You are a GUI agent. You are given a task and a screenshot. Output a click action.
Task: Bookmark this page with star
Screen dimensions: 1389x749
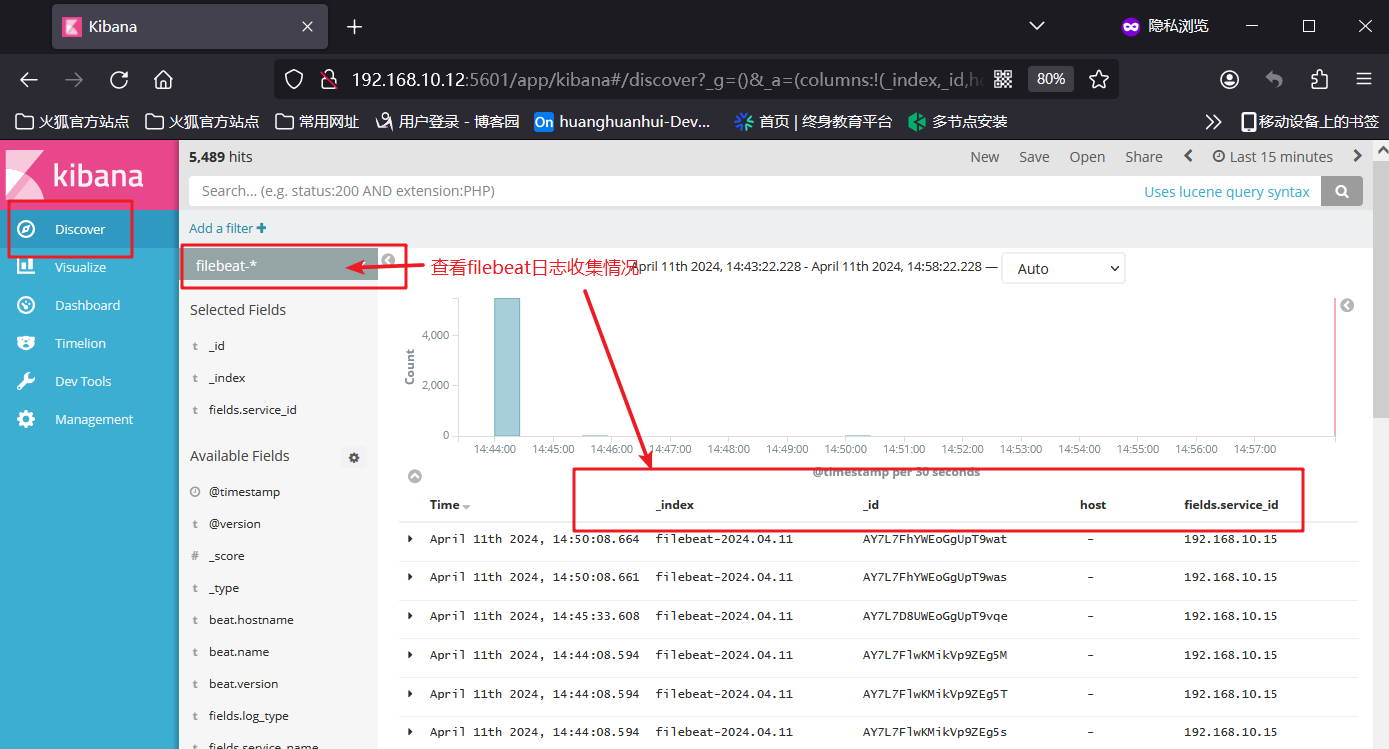[1099, 79]
